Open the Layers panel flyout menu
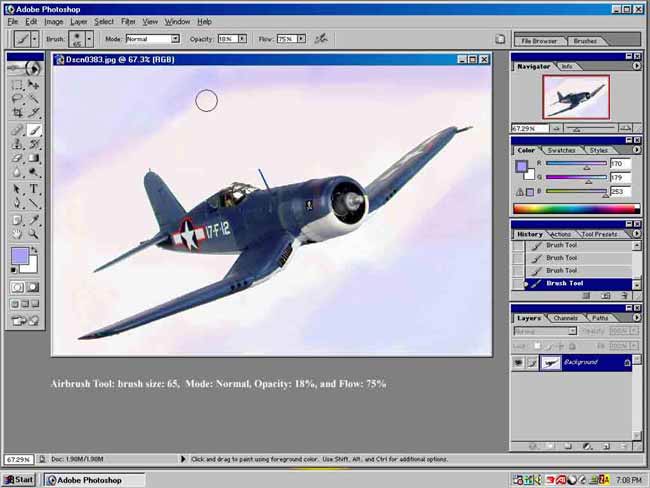650x488 pixels. tap(636, 318)
